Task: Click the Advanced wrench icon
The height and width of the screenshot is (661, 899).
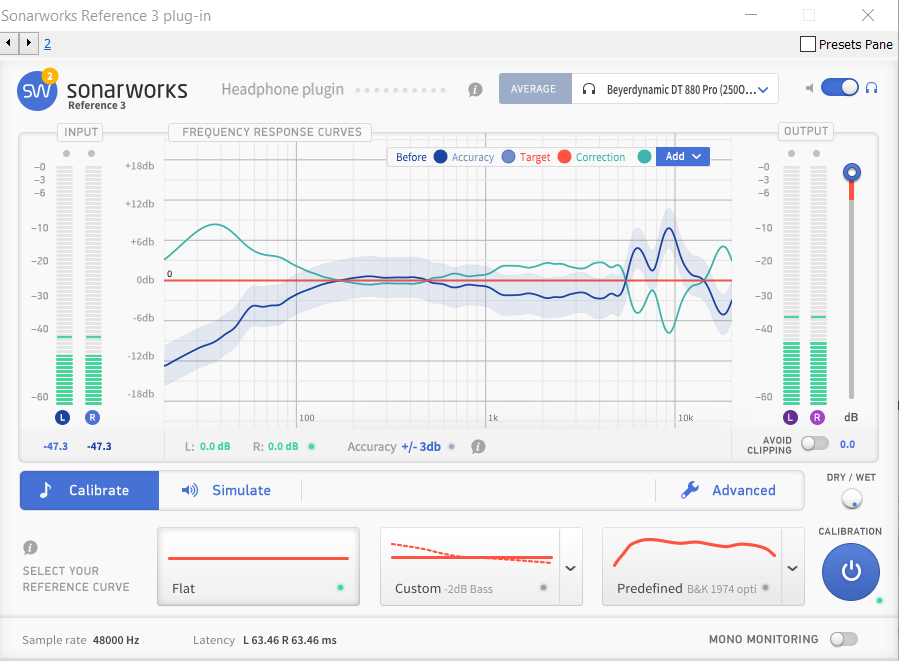Action: pos(690,490)
